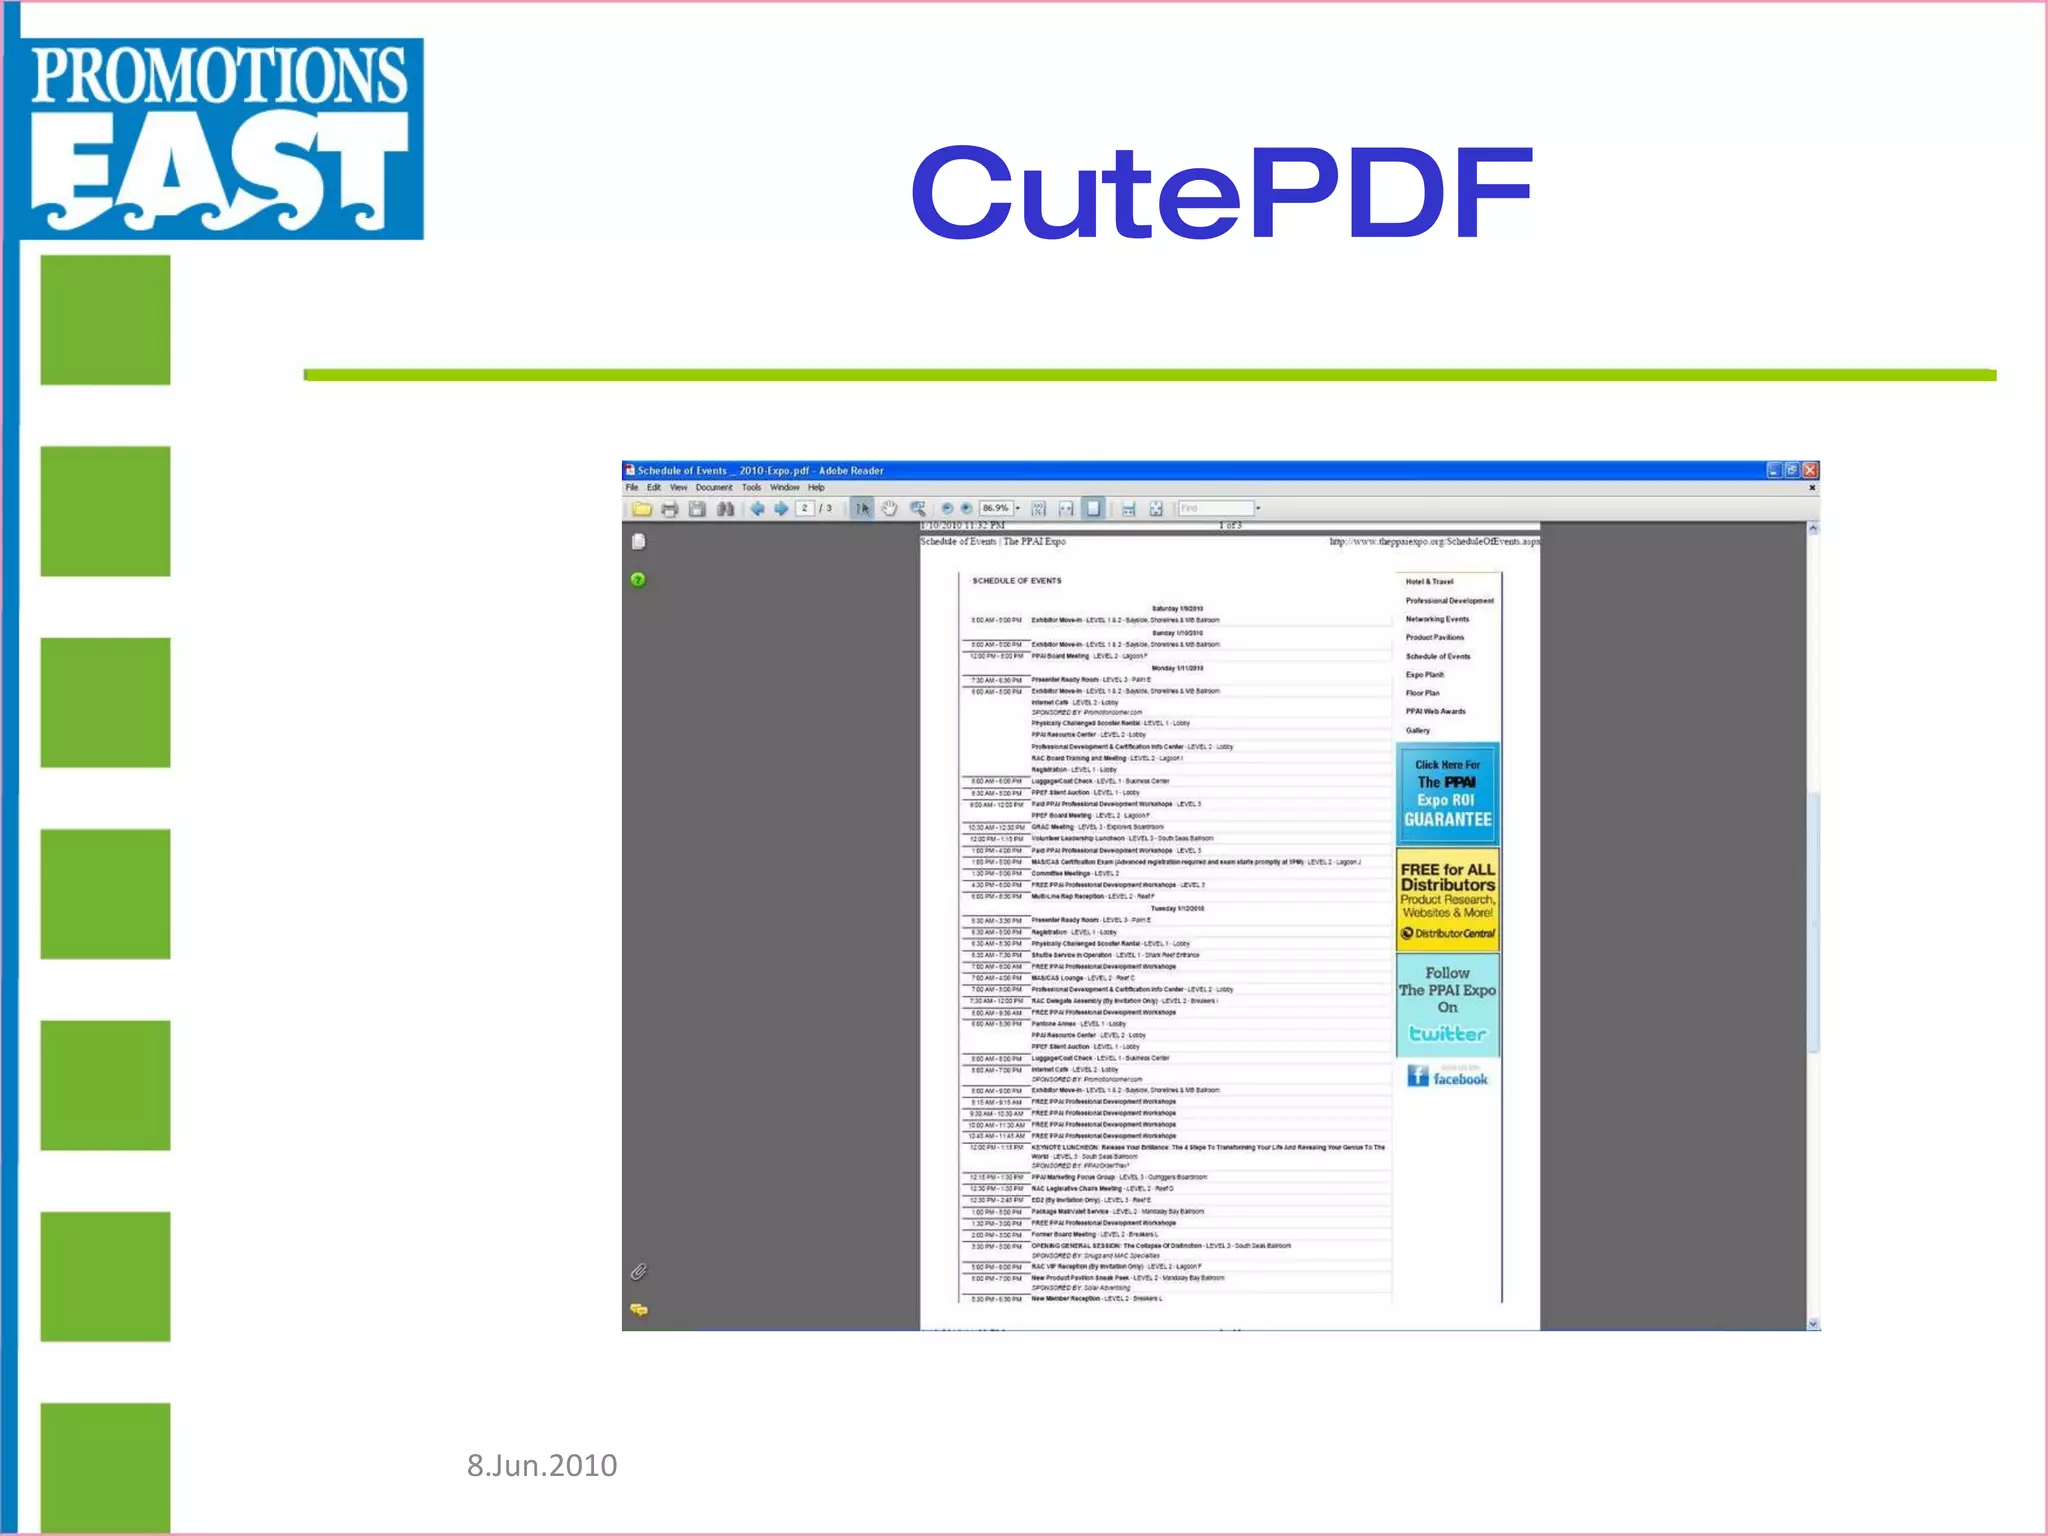Click the Follow on Twitter banner

(x=1447, y=1005)
